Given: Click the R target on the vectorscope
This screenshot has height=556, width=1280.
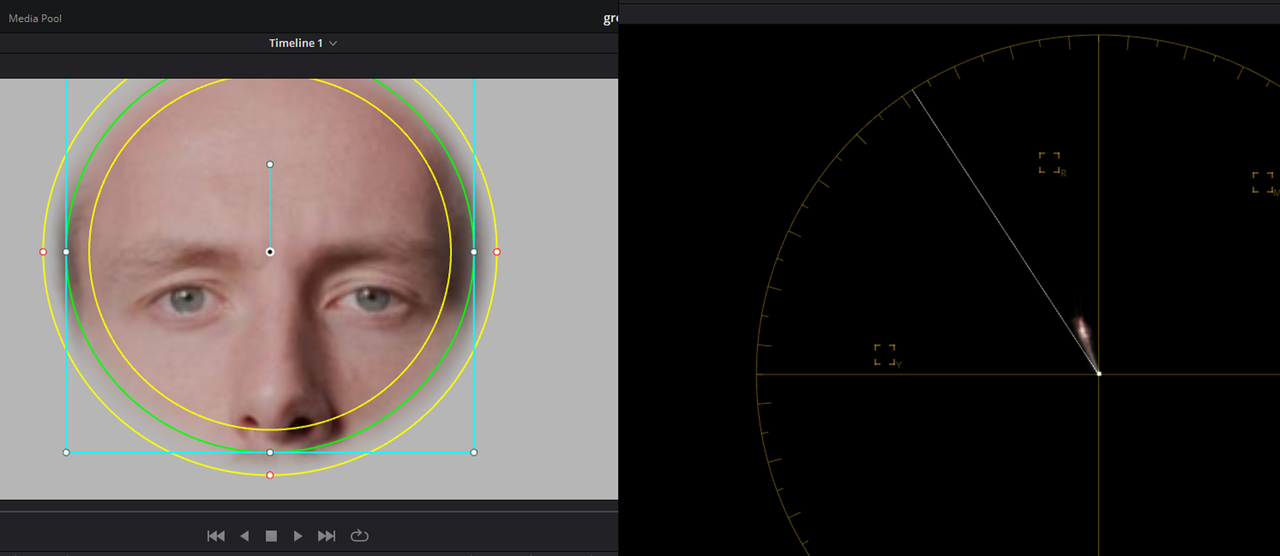Looking at the screenshot, I should click(x=1049, y=163).
